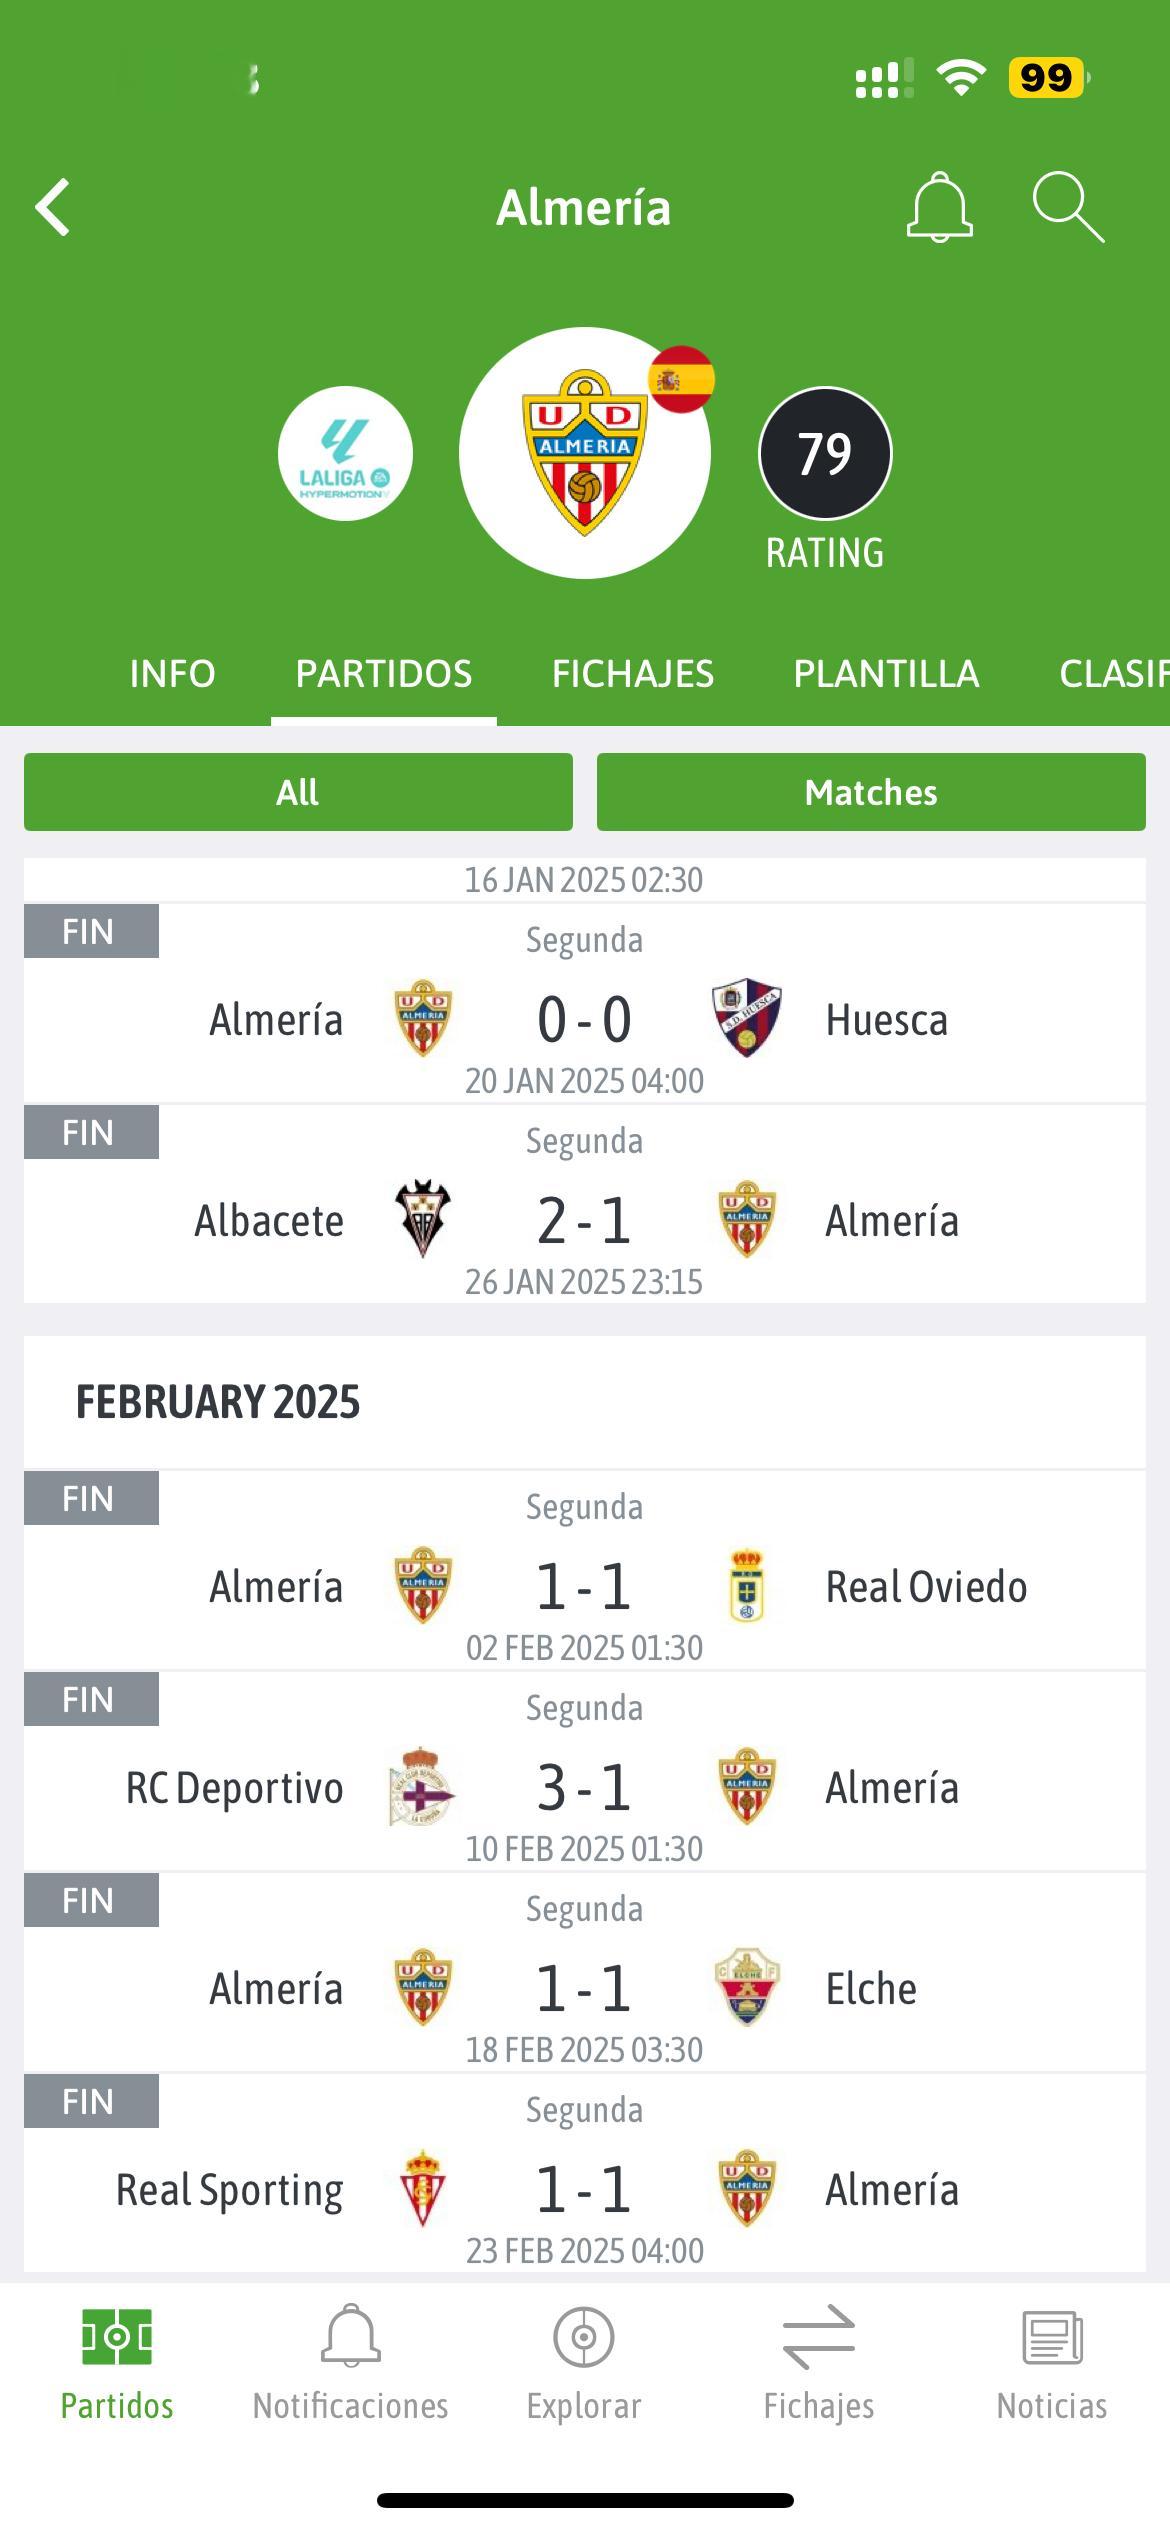Open the Albacete 2-1 Almería match

click(x=585, y=1204)
